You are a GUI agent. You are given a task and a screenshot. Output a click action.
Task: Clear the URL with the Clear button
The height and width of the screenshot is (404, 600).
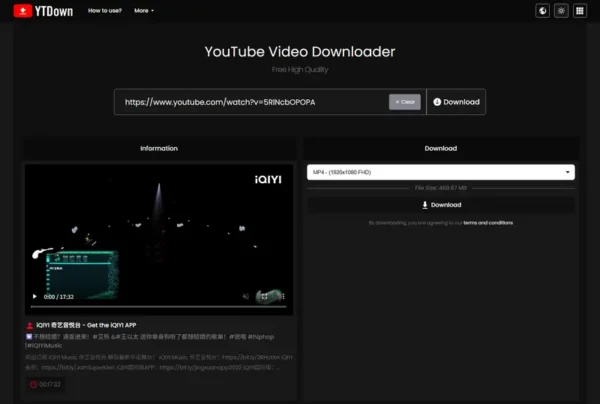(x=405, y=102)
